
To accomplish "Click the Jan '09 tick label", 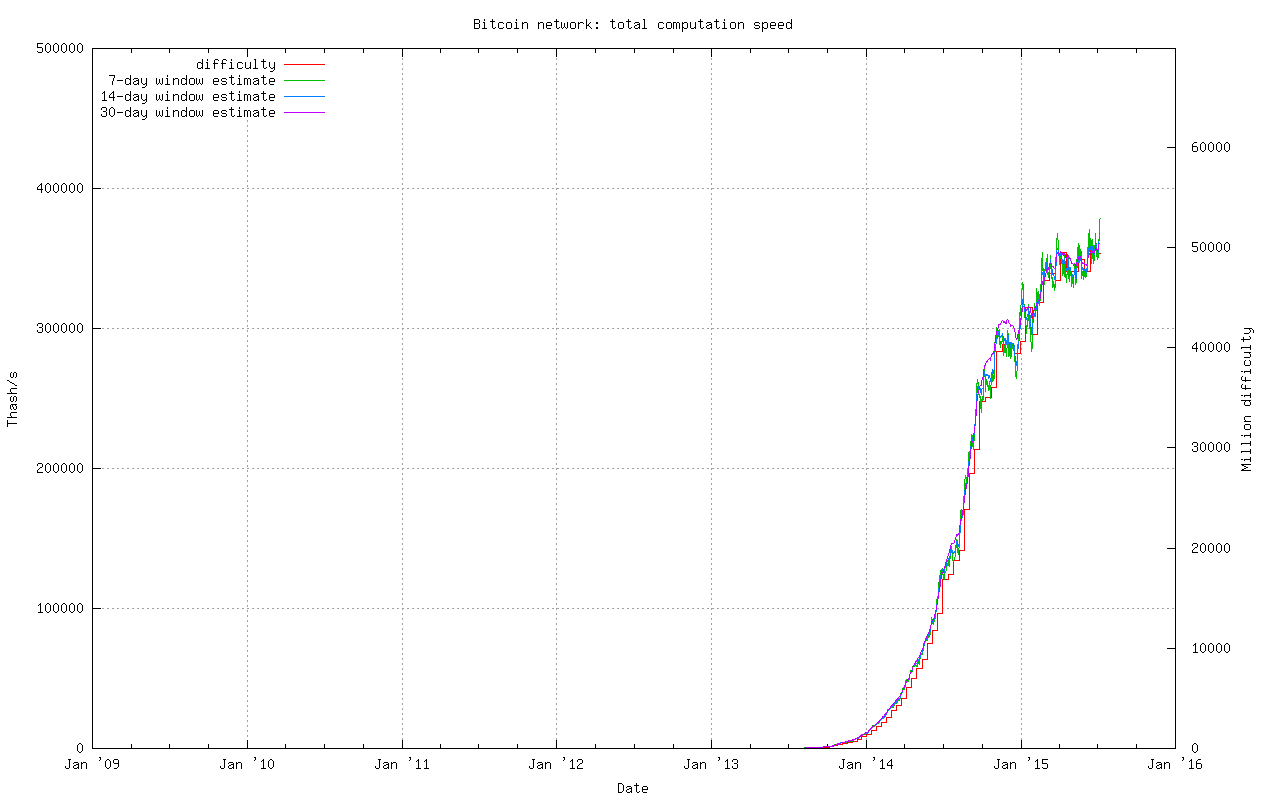I will 94,763.
